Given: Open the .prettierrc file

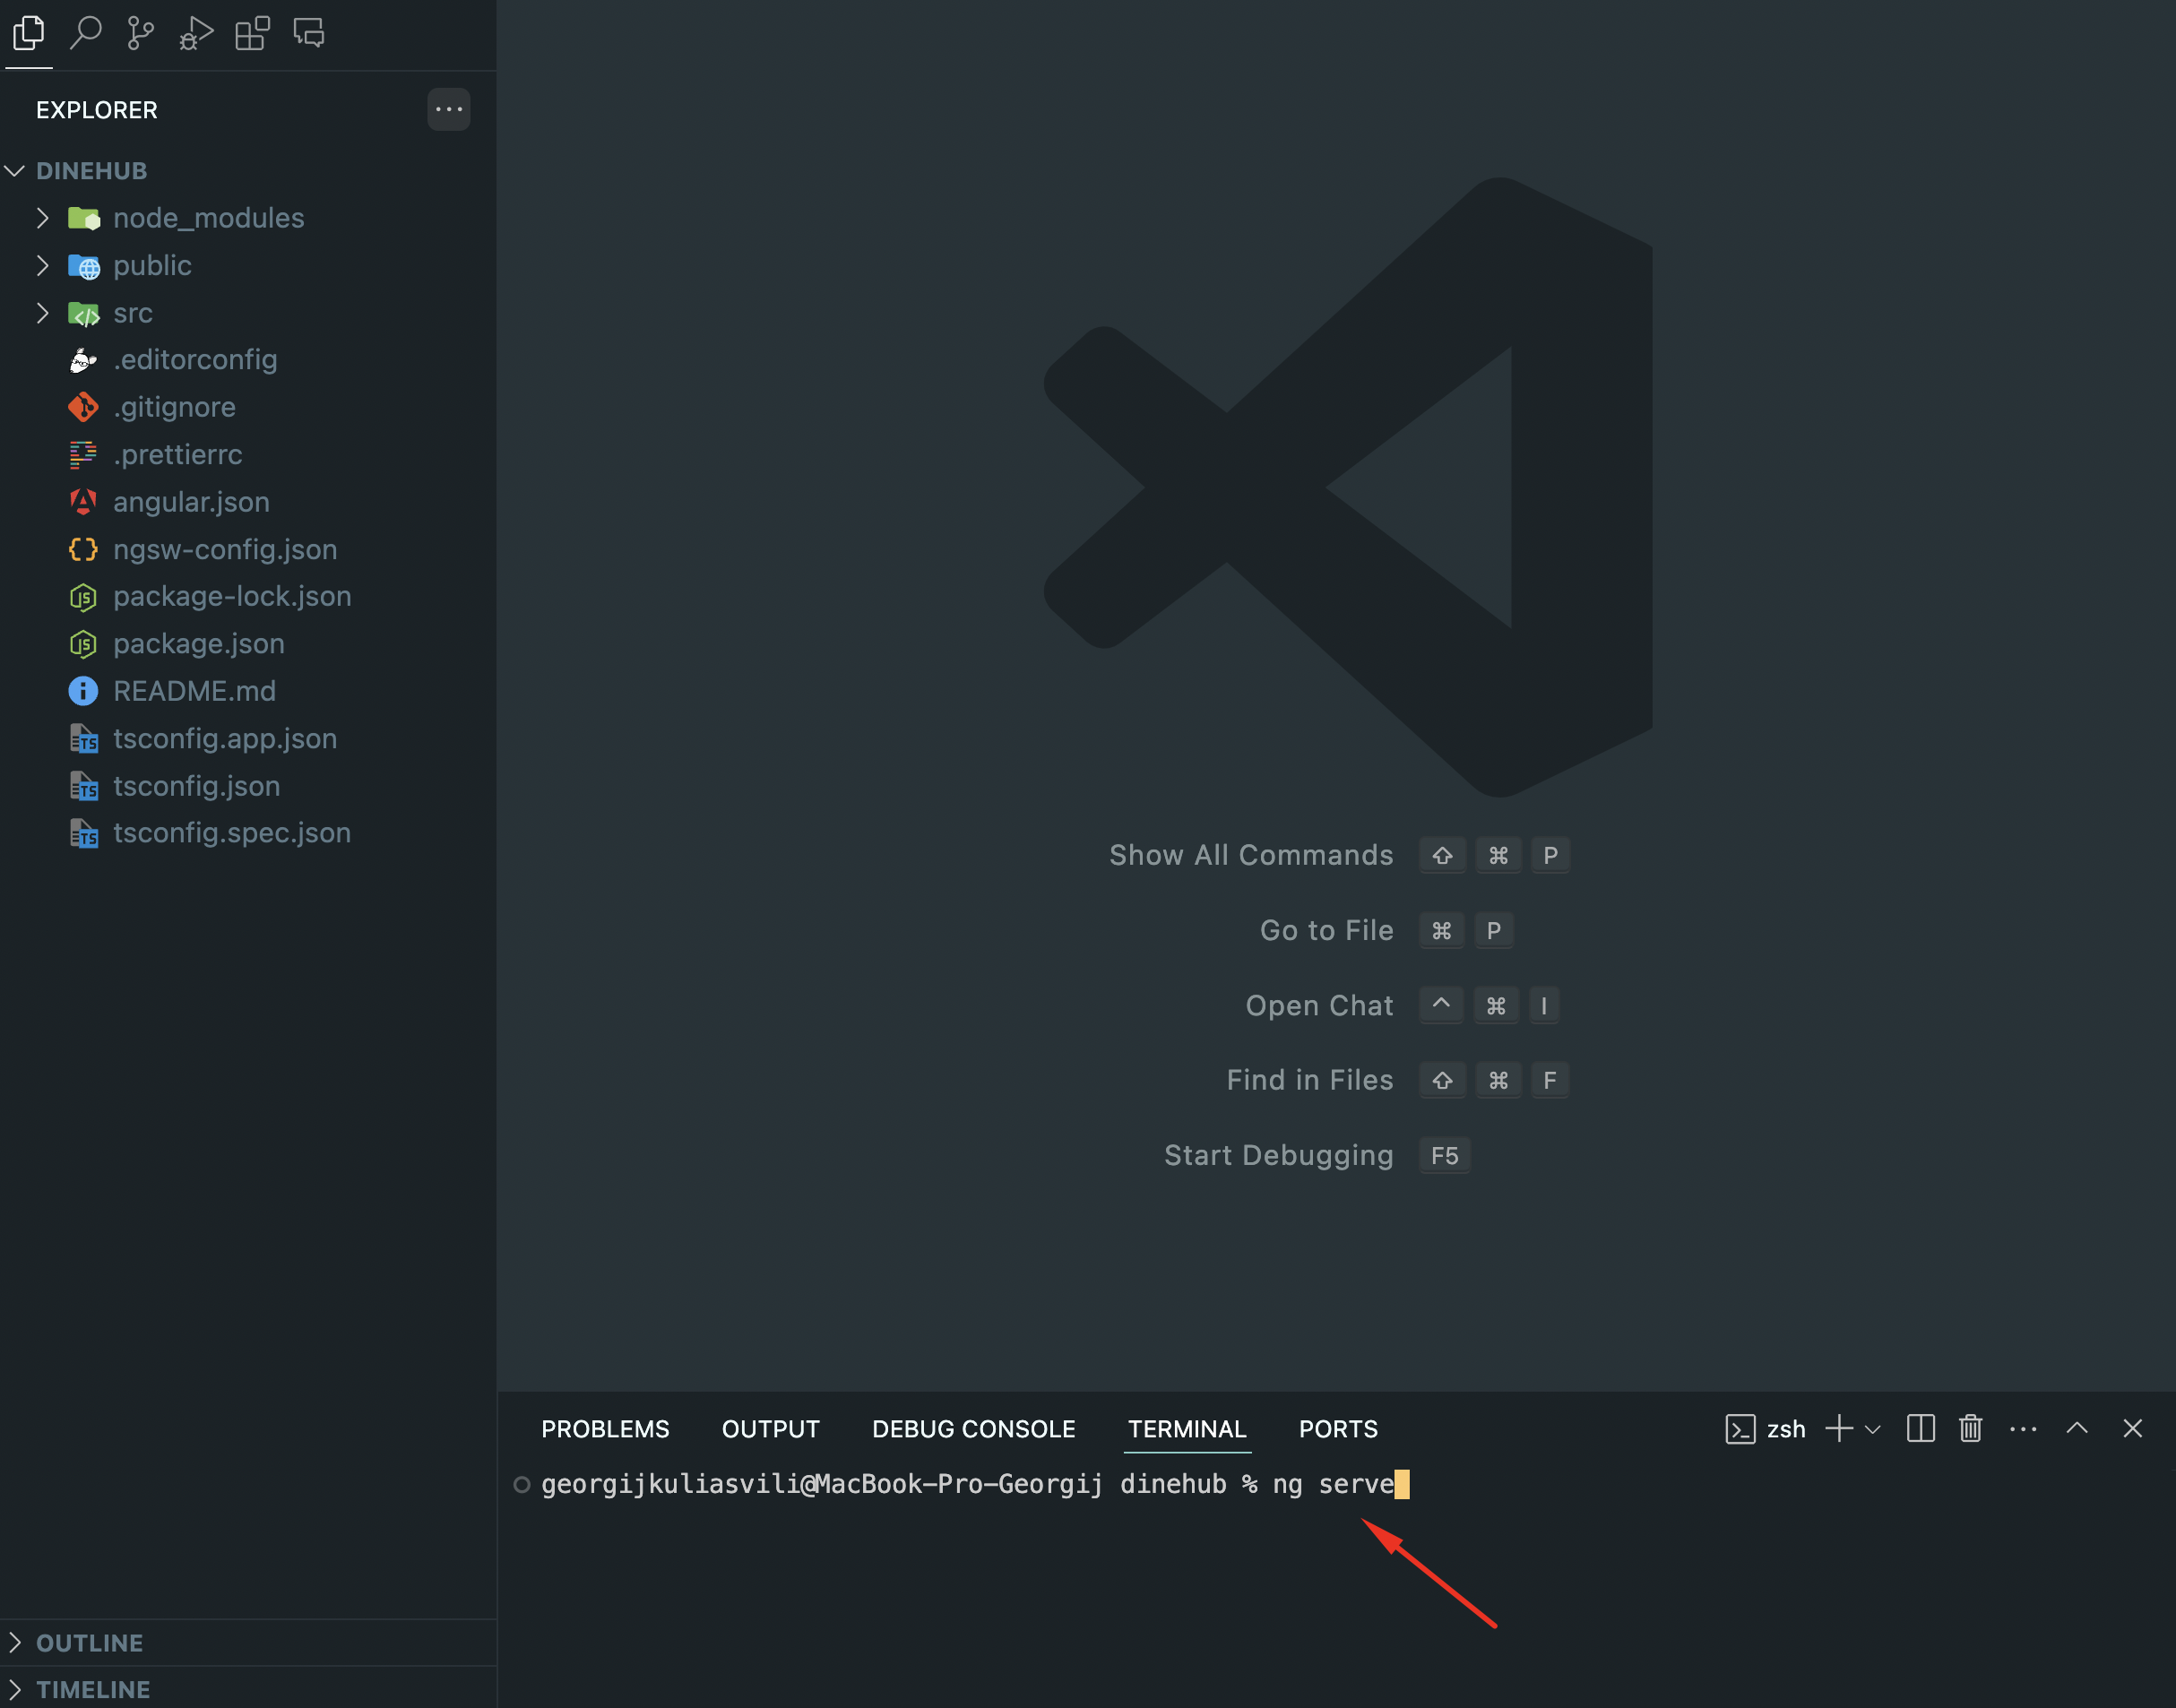Looking at the screenshot, I should [248, 455].
